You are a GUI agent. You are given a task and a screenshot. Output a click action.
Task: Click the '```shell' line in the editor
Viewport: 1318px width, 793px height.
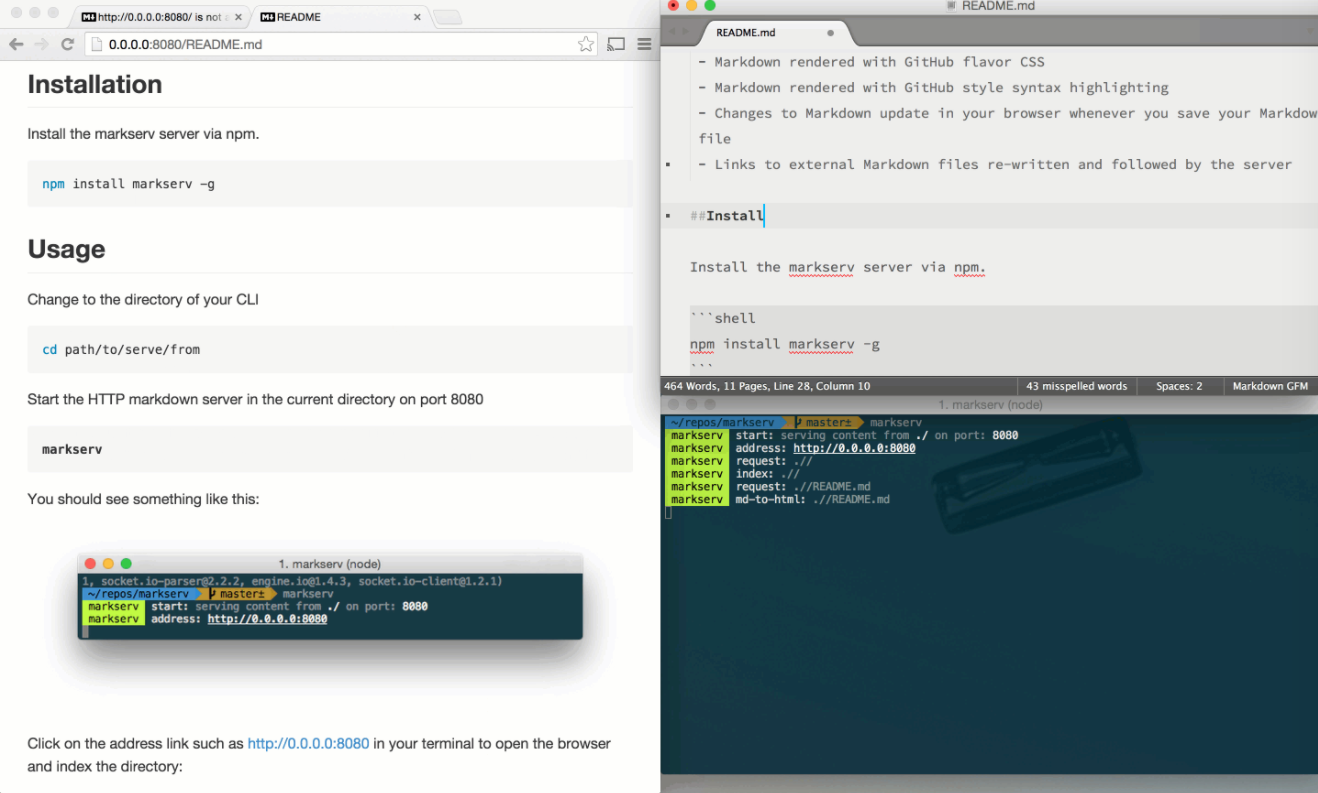click(x=723, y=318)
